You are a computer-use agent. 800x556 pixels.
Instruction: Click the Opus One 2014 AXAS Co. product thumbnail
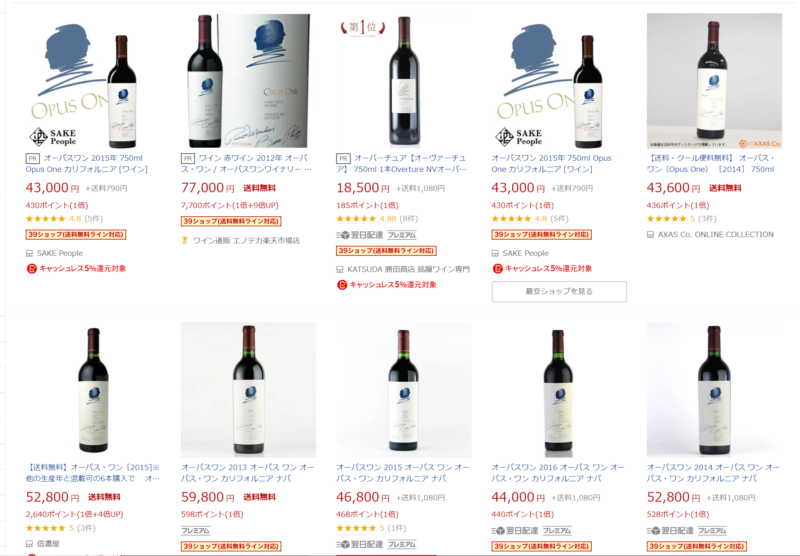coord(714,81)
